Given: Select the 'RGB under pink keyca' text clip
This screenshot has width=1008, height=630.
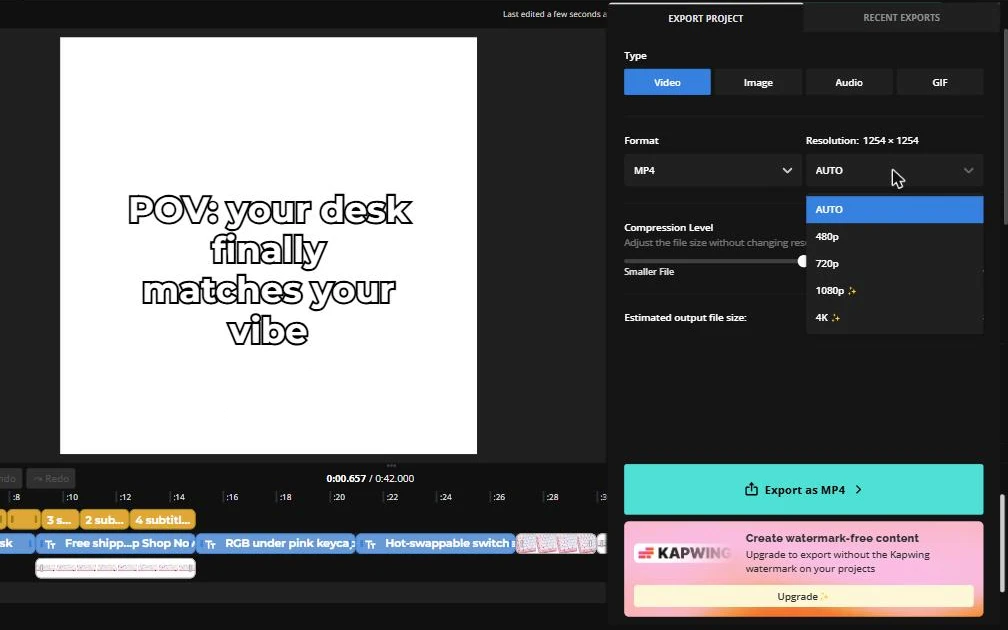Looking at the screenshot, I should [276, 543].
